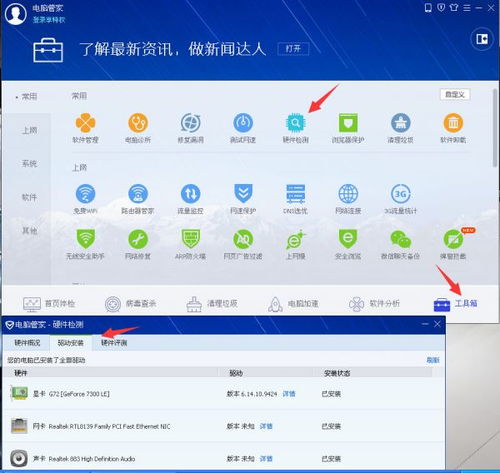Click the toolbox briefcase icon in banner
Viewport: 500px width, 473px height.
point(48,50)
